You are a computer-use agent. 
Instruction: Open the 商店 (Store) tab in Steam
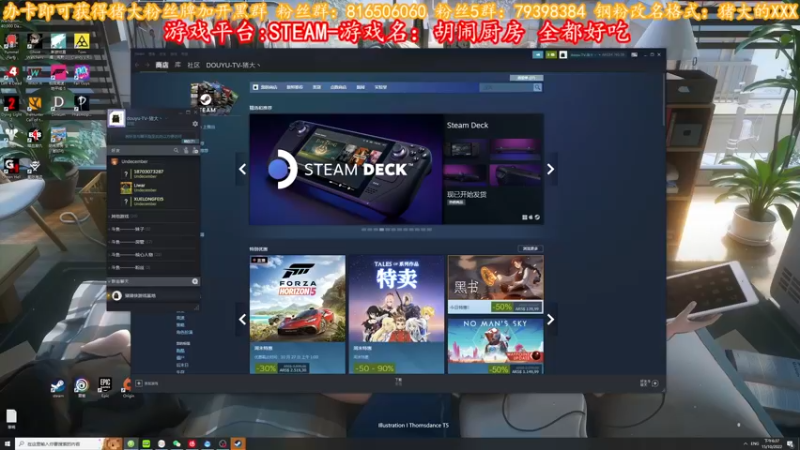pyautogui.click(x=162, y=65)
